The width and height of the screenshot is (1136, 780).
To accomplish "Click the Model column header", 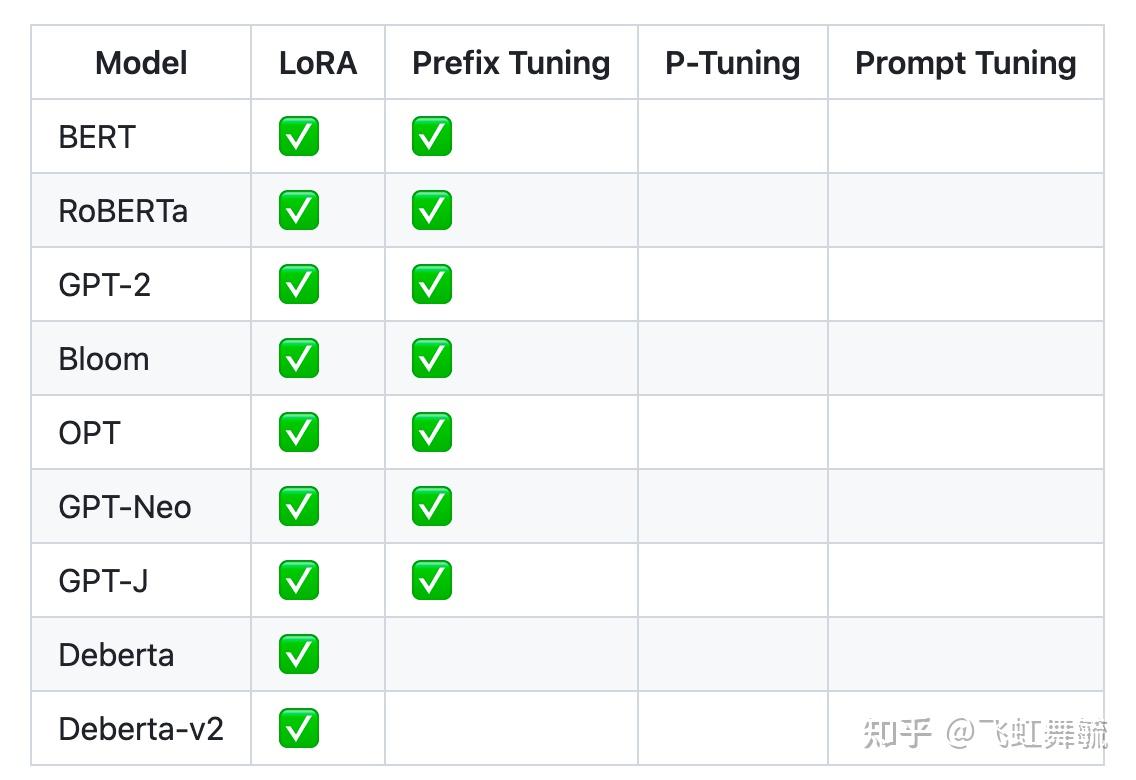I will (141, 63).
